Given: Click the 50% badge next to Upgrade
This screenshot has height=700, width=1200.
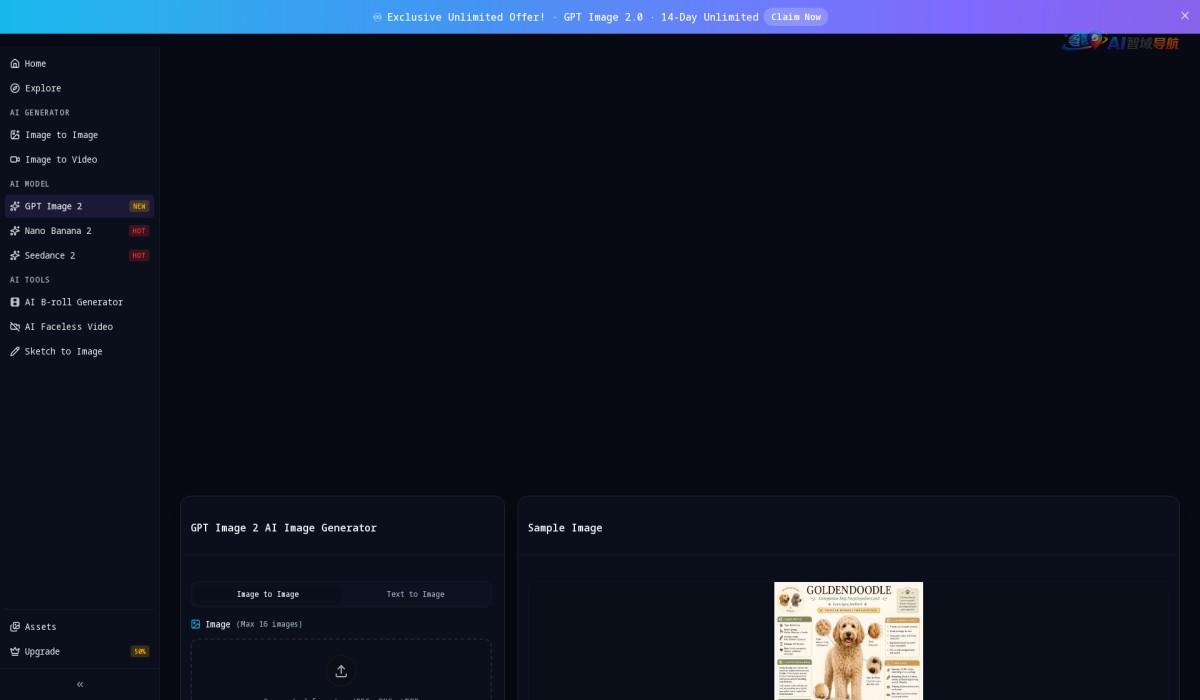Looking at the screenshot, I should click(140, 652).
